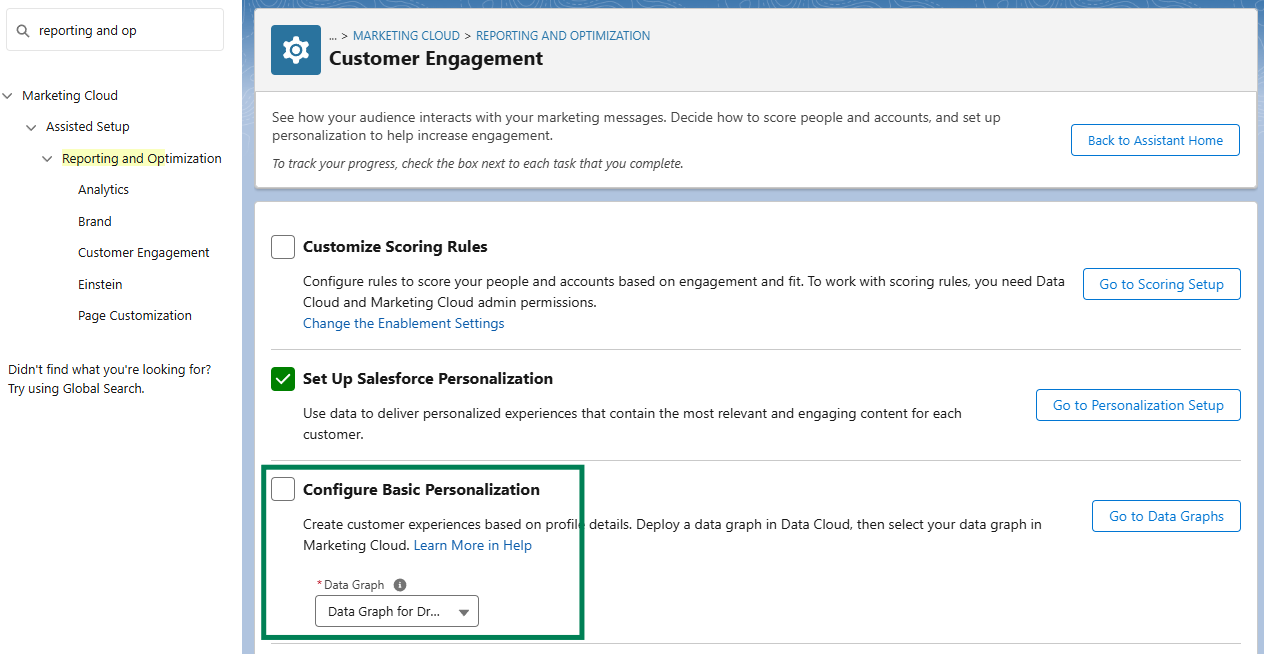Screen dimensions: 1264x654
Task: Click the 'Try using Global Search.' text
Action: (76, 389)
